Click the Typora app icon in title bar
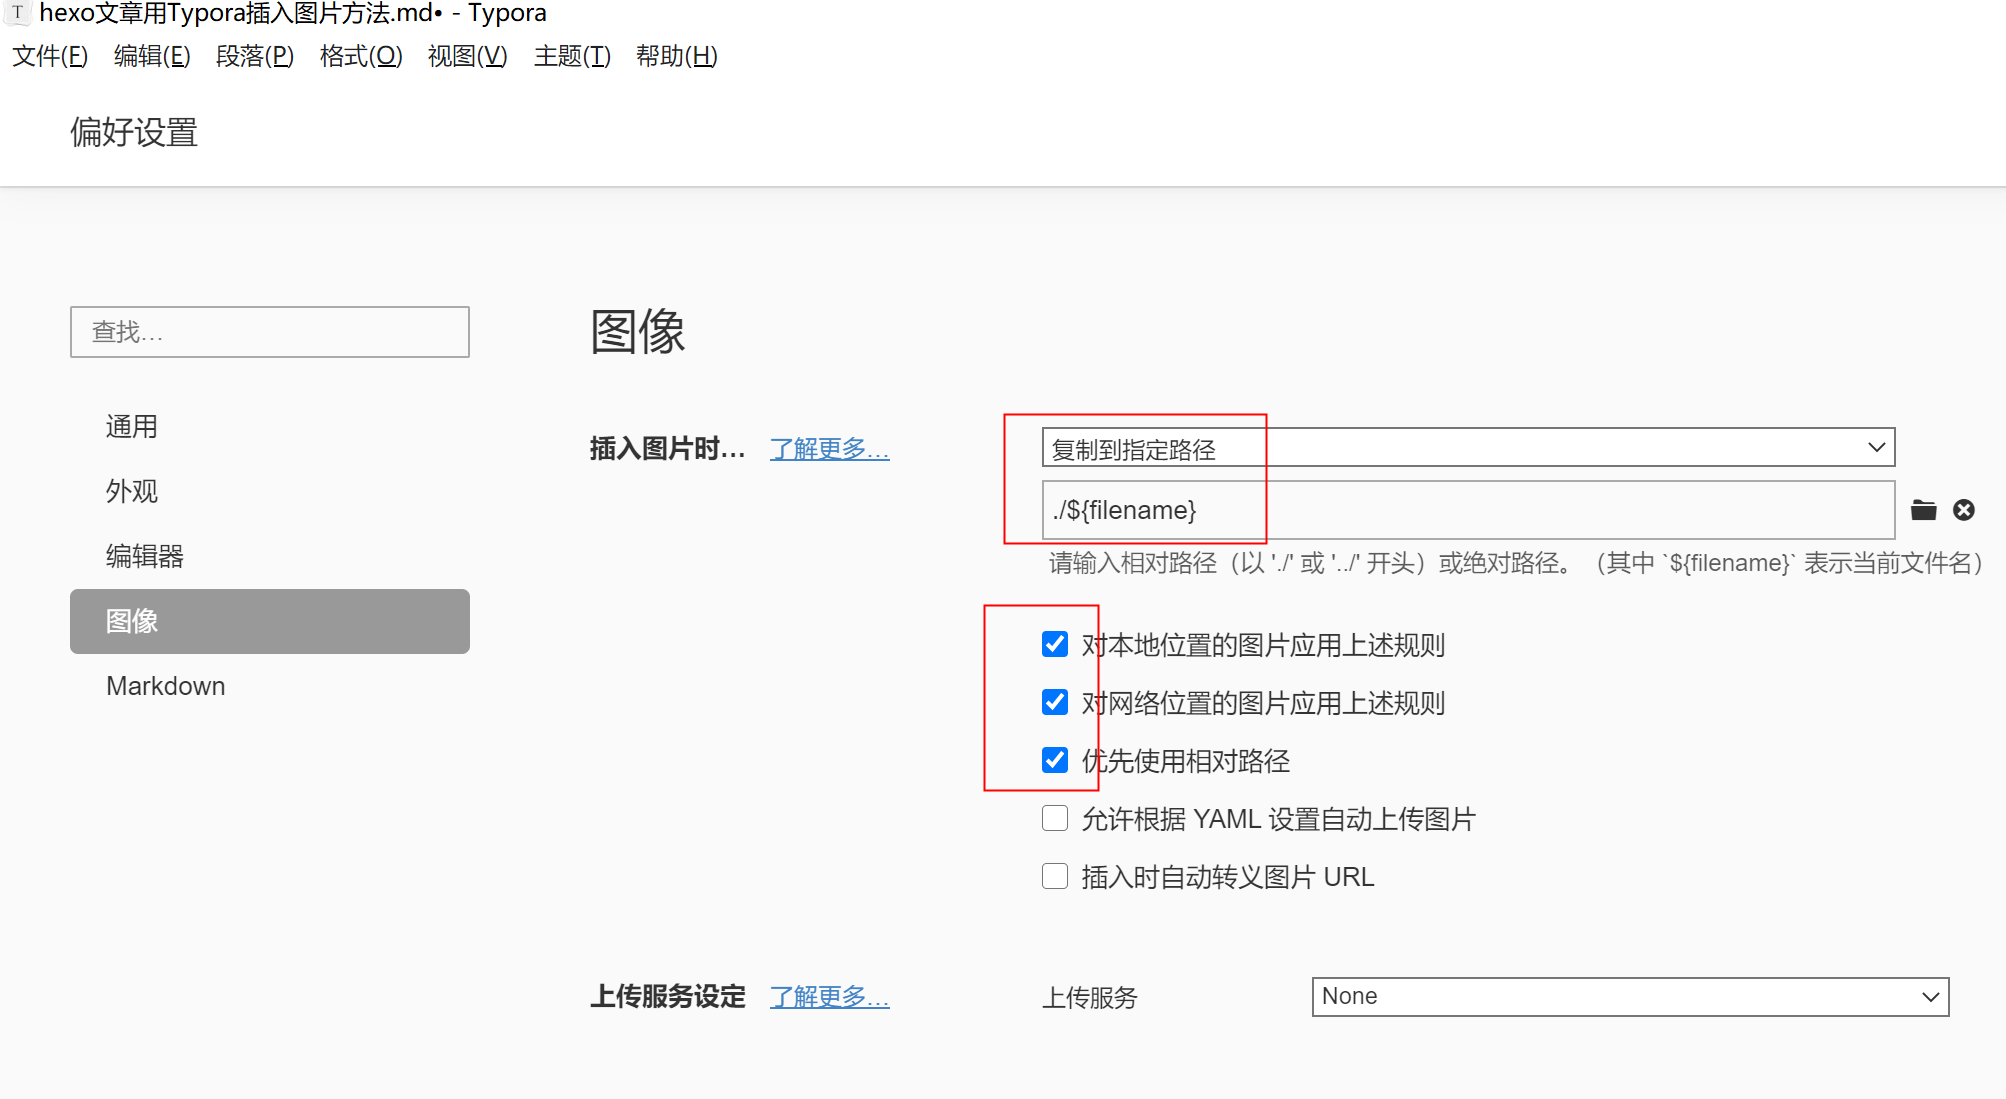This screenshot has height=1099, width=2006. point(17,13)
